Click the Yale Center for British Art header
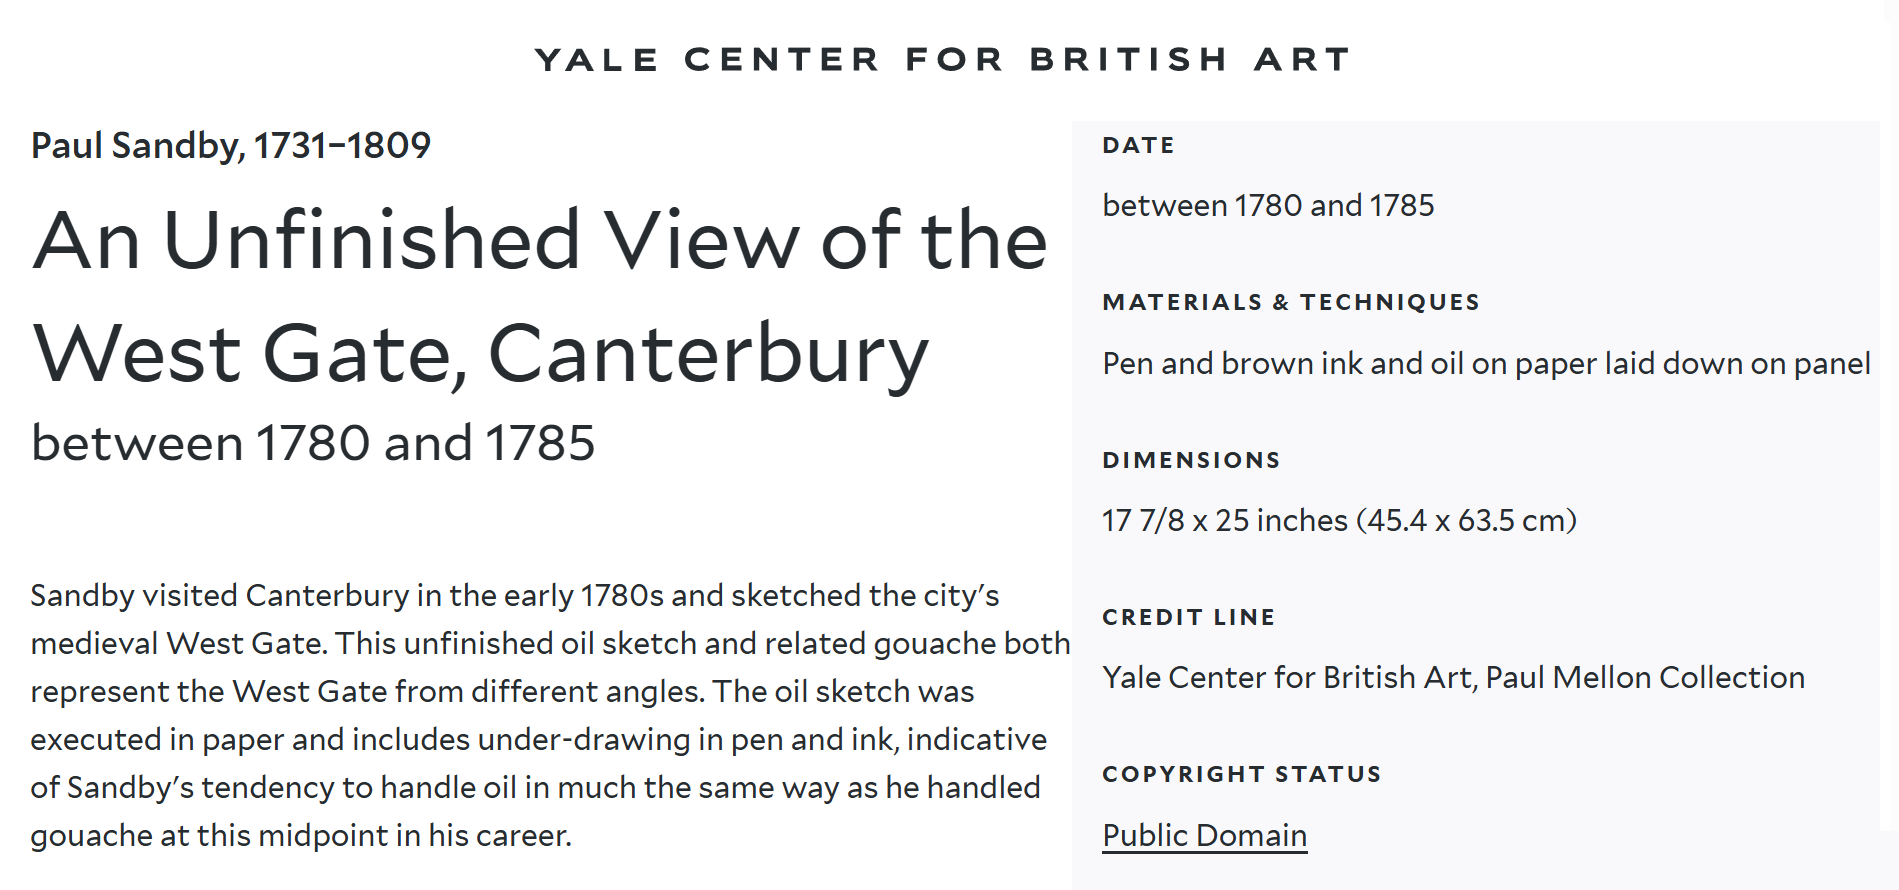This screenshot has width=1899, height=890. (x=943, y=59)
